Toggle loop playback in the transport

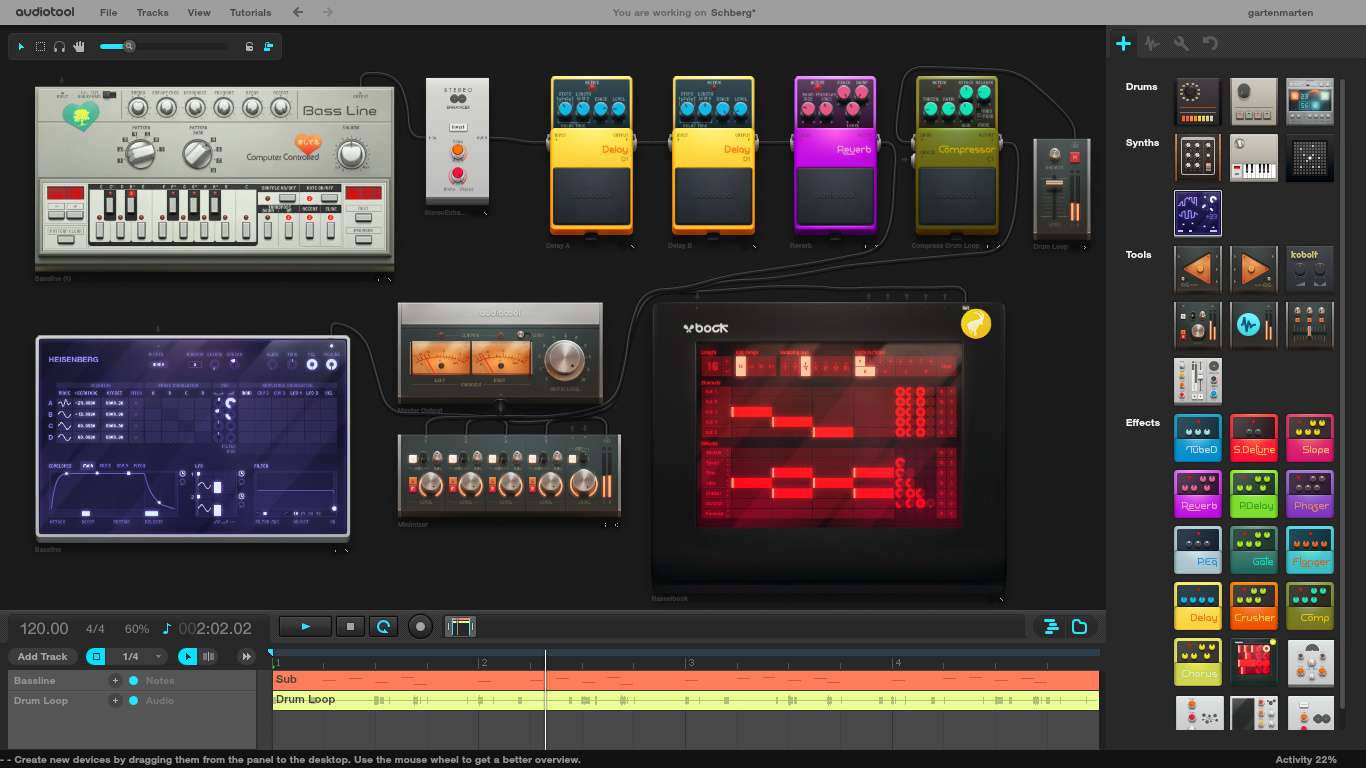(383, 627)
